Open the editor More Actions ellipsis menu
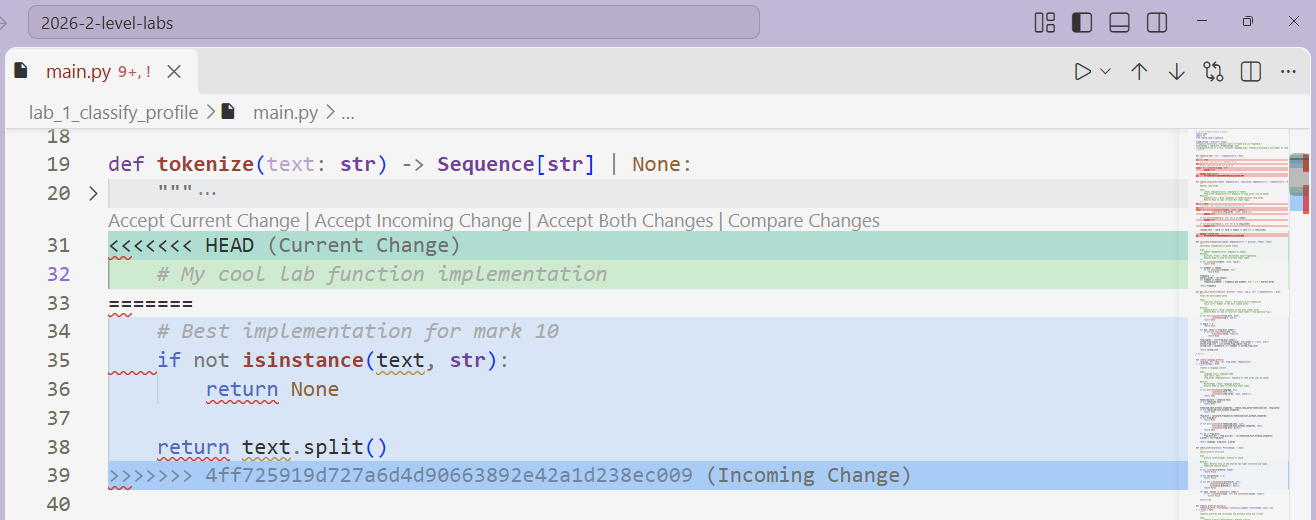The height and width of the screenshot is (520, 1316). (1288, 71)
